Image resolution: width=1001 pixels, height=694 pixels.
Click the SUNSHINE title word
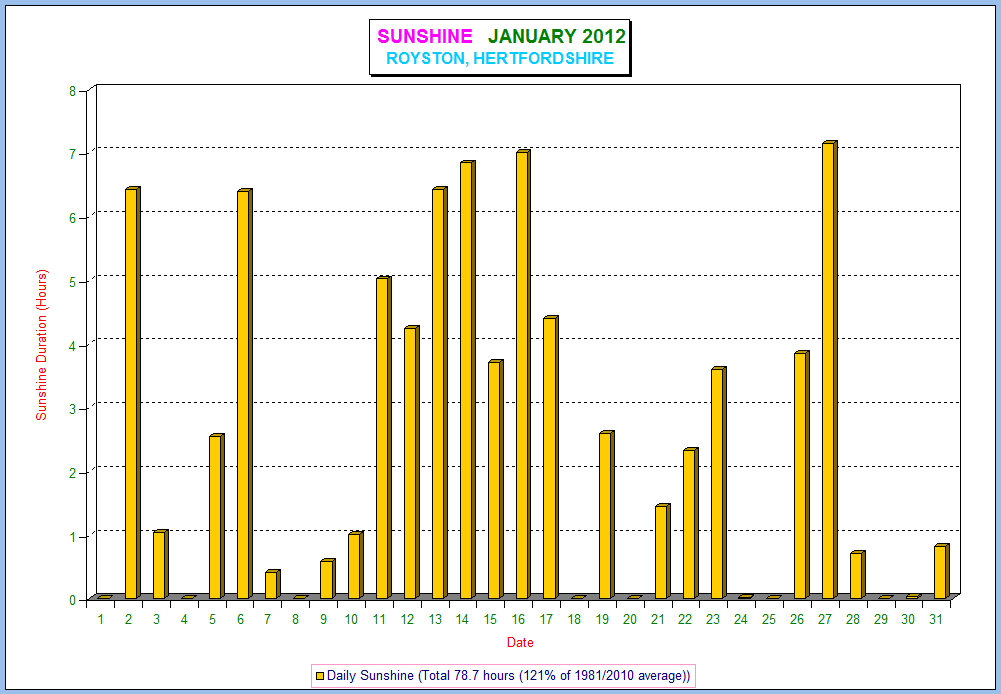(x=425, y=36)
